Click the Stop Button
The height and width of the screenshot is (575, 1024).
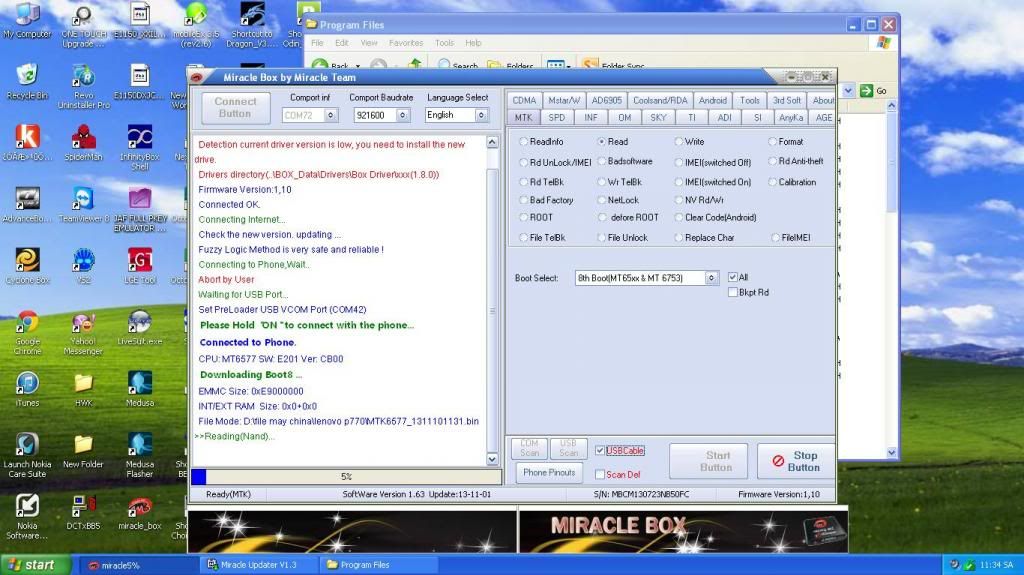[x=796, y=461]
